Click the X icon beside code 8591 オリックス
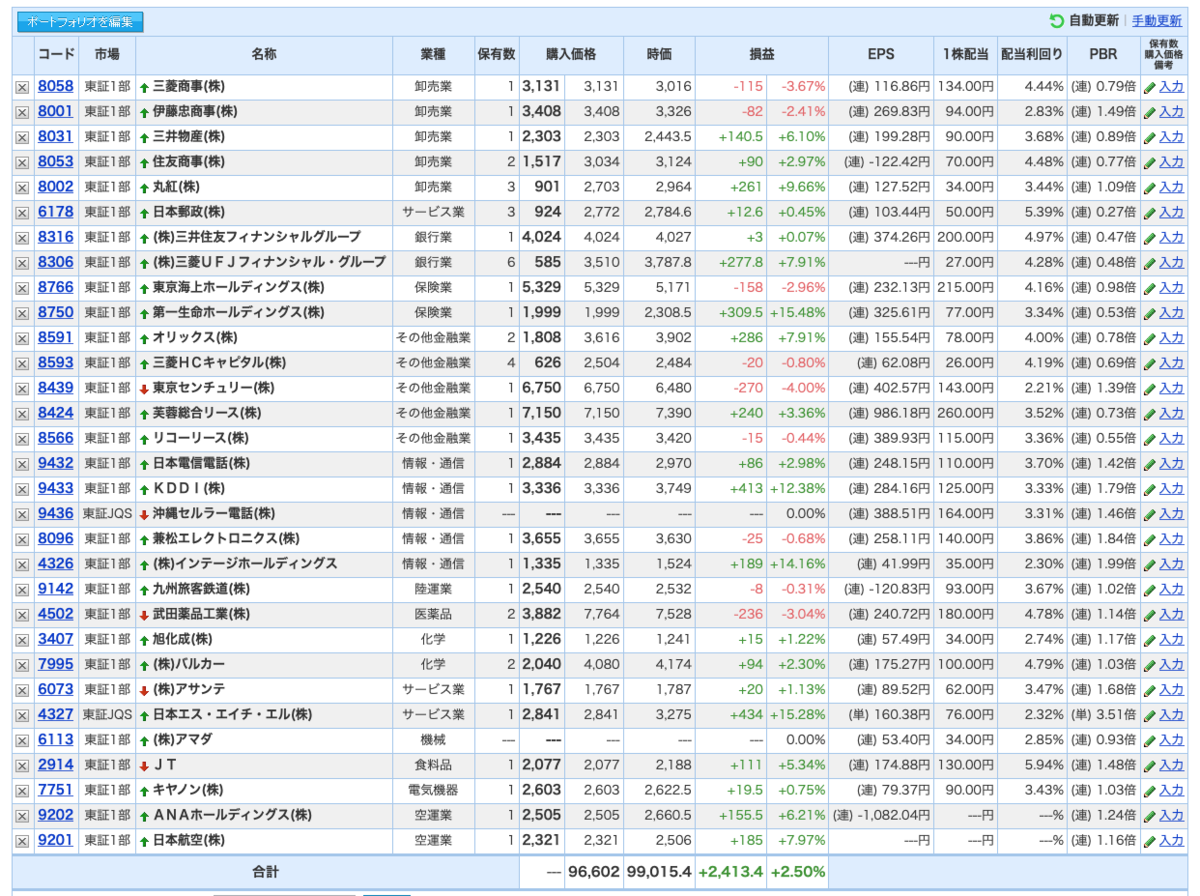Viewport: 1200px width, 896px height. click(22, 338)
